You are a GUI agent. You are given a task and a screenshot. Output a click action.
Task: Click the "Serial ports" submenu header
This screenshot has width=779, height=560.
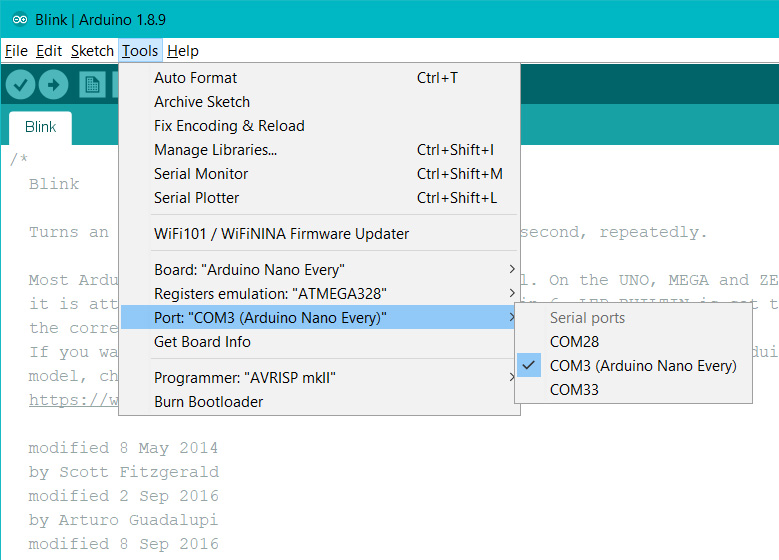pyautogui.click(x=587, y=318)
